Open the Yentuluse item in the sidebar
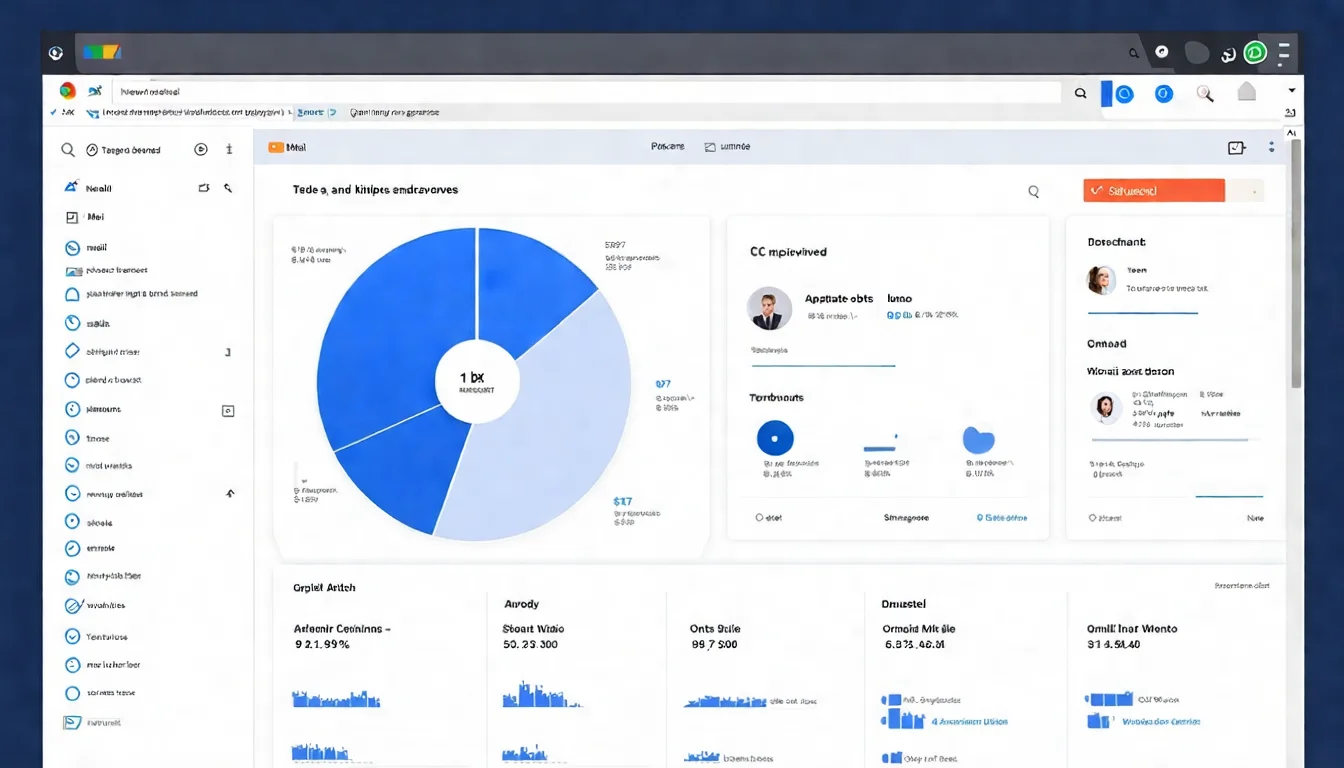This screenshot has height=768, width=1344. (x=106, y=637)
